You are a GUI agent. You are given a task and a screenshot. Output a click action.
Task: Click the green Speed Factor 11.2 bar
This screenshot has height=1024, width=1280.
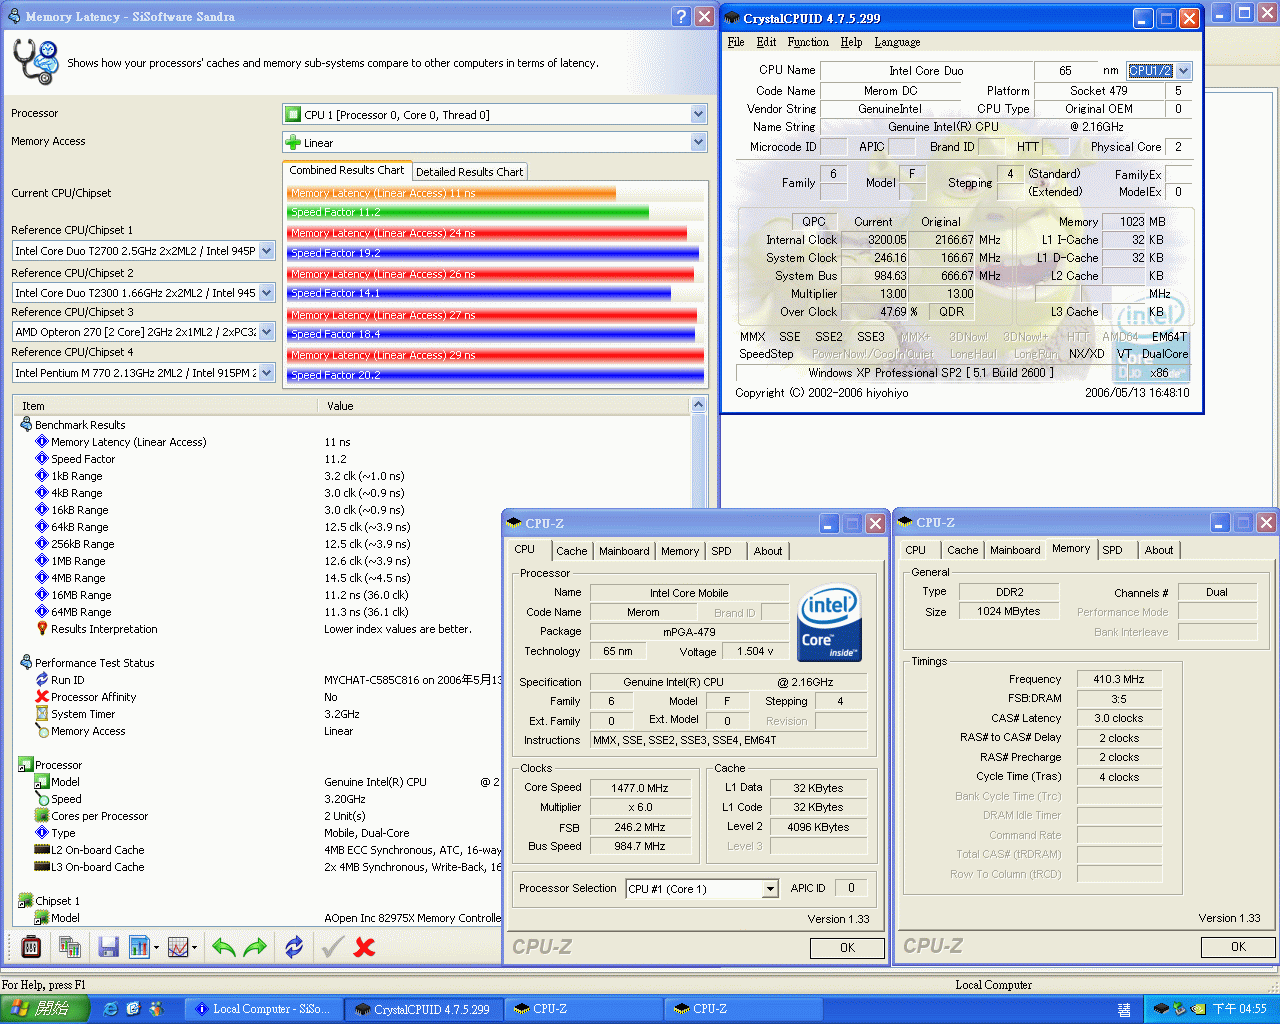468,212
